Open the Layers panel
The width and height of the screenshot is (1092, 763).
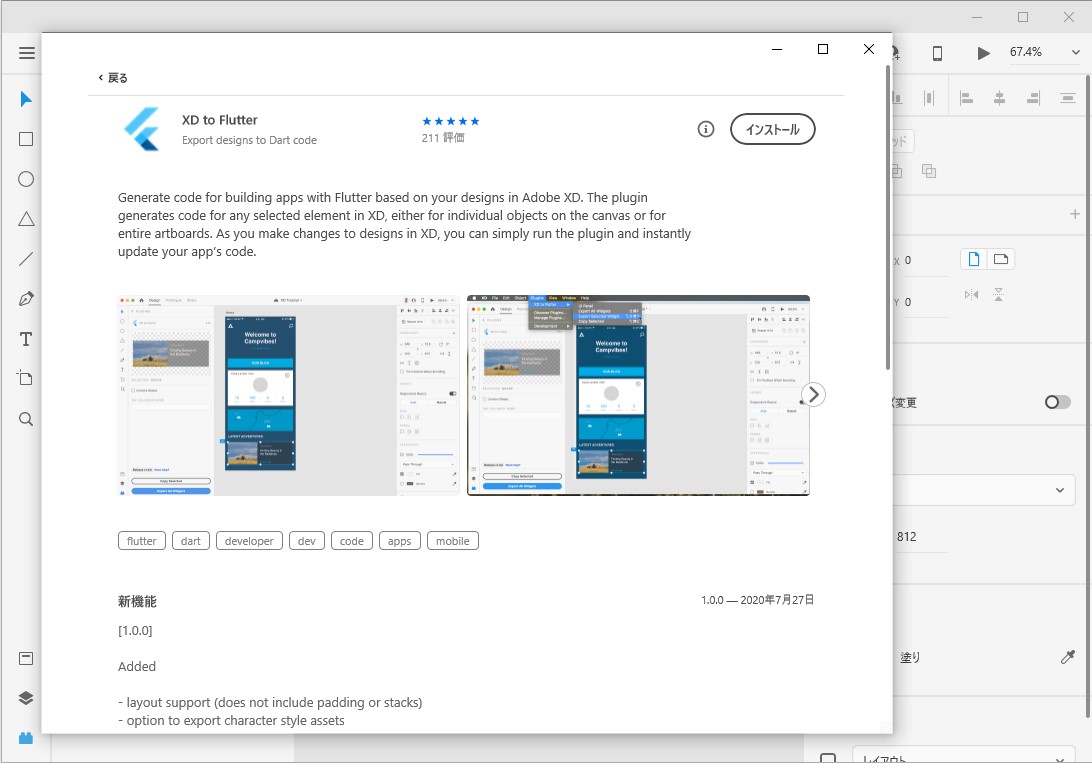[26, 698]
